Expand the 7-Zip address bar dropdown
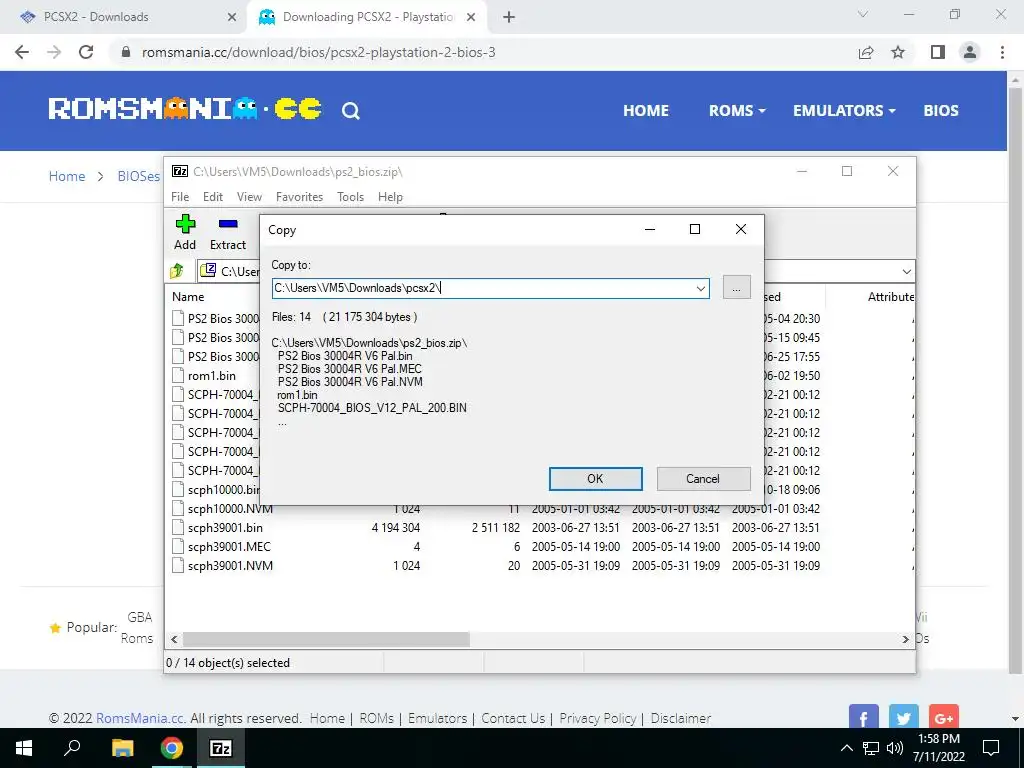 [x=906, y=272]
